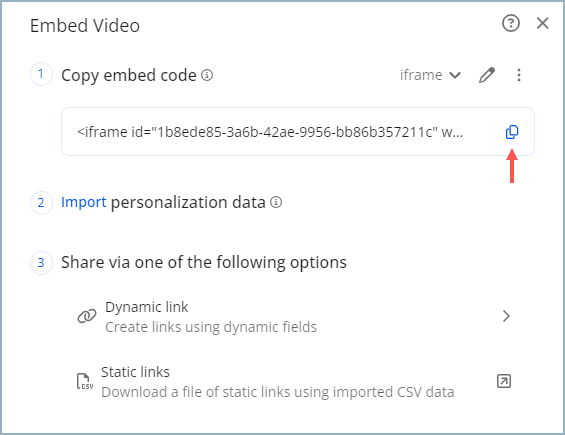This screenshot has width=565, height=435.
Task: Expand Dynamic link with the right chevron
Action: (x=506, y=316)
